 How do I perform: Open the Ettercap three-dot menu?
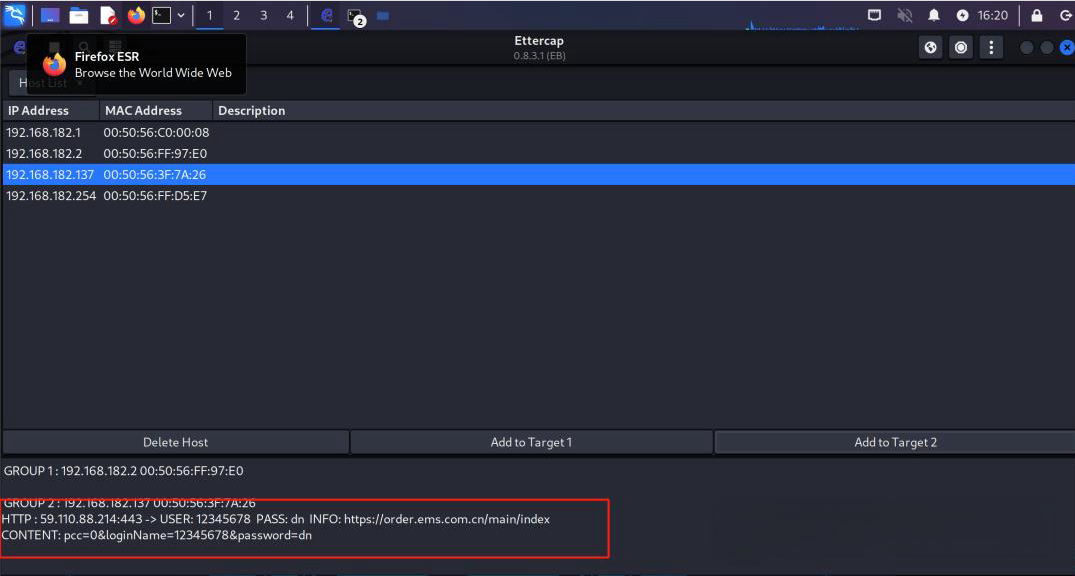pyautogui.click(x=991, y=47)
